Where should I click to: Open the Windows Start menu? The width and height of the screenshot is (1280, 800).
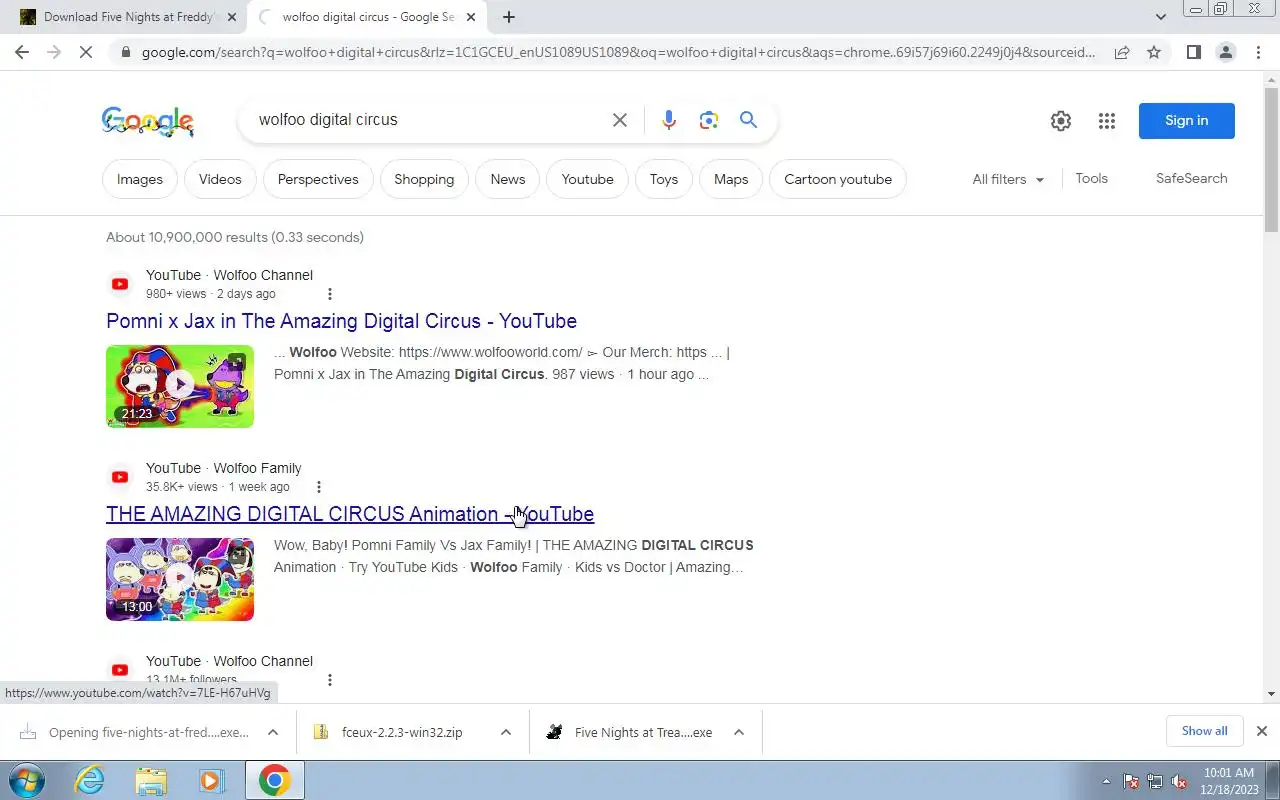(27, 780)
